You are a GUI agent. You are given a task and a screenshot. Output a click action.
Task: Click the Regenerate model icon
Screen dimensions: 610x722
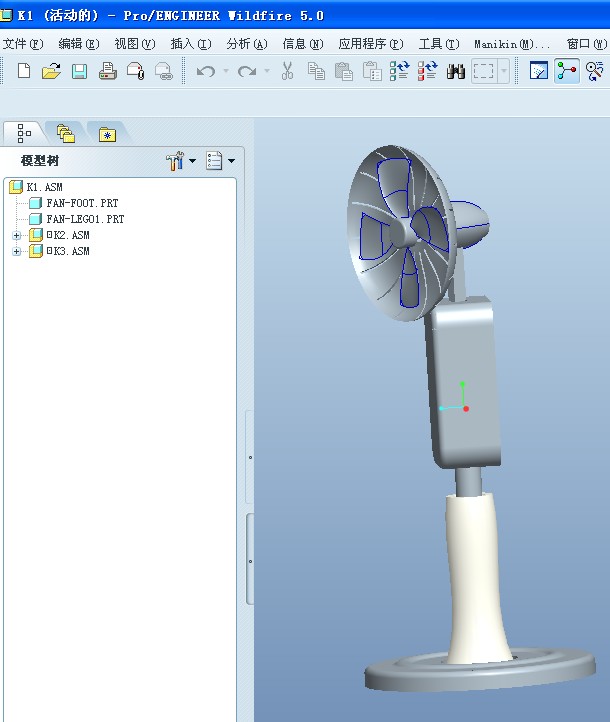tap(400, 71)
